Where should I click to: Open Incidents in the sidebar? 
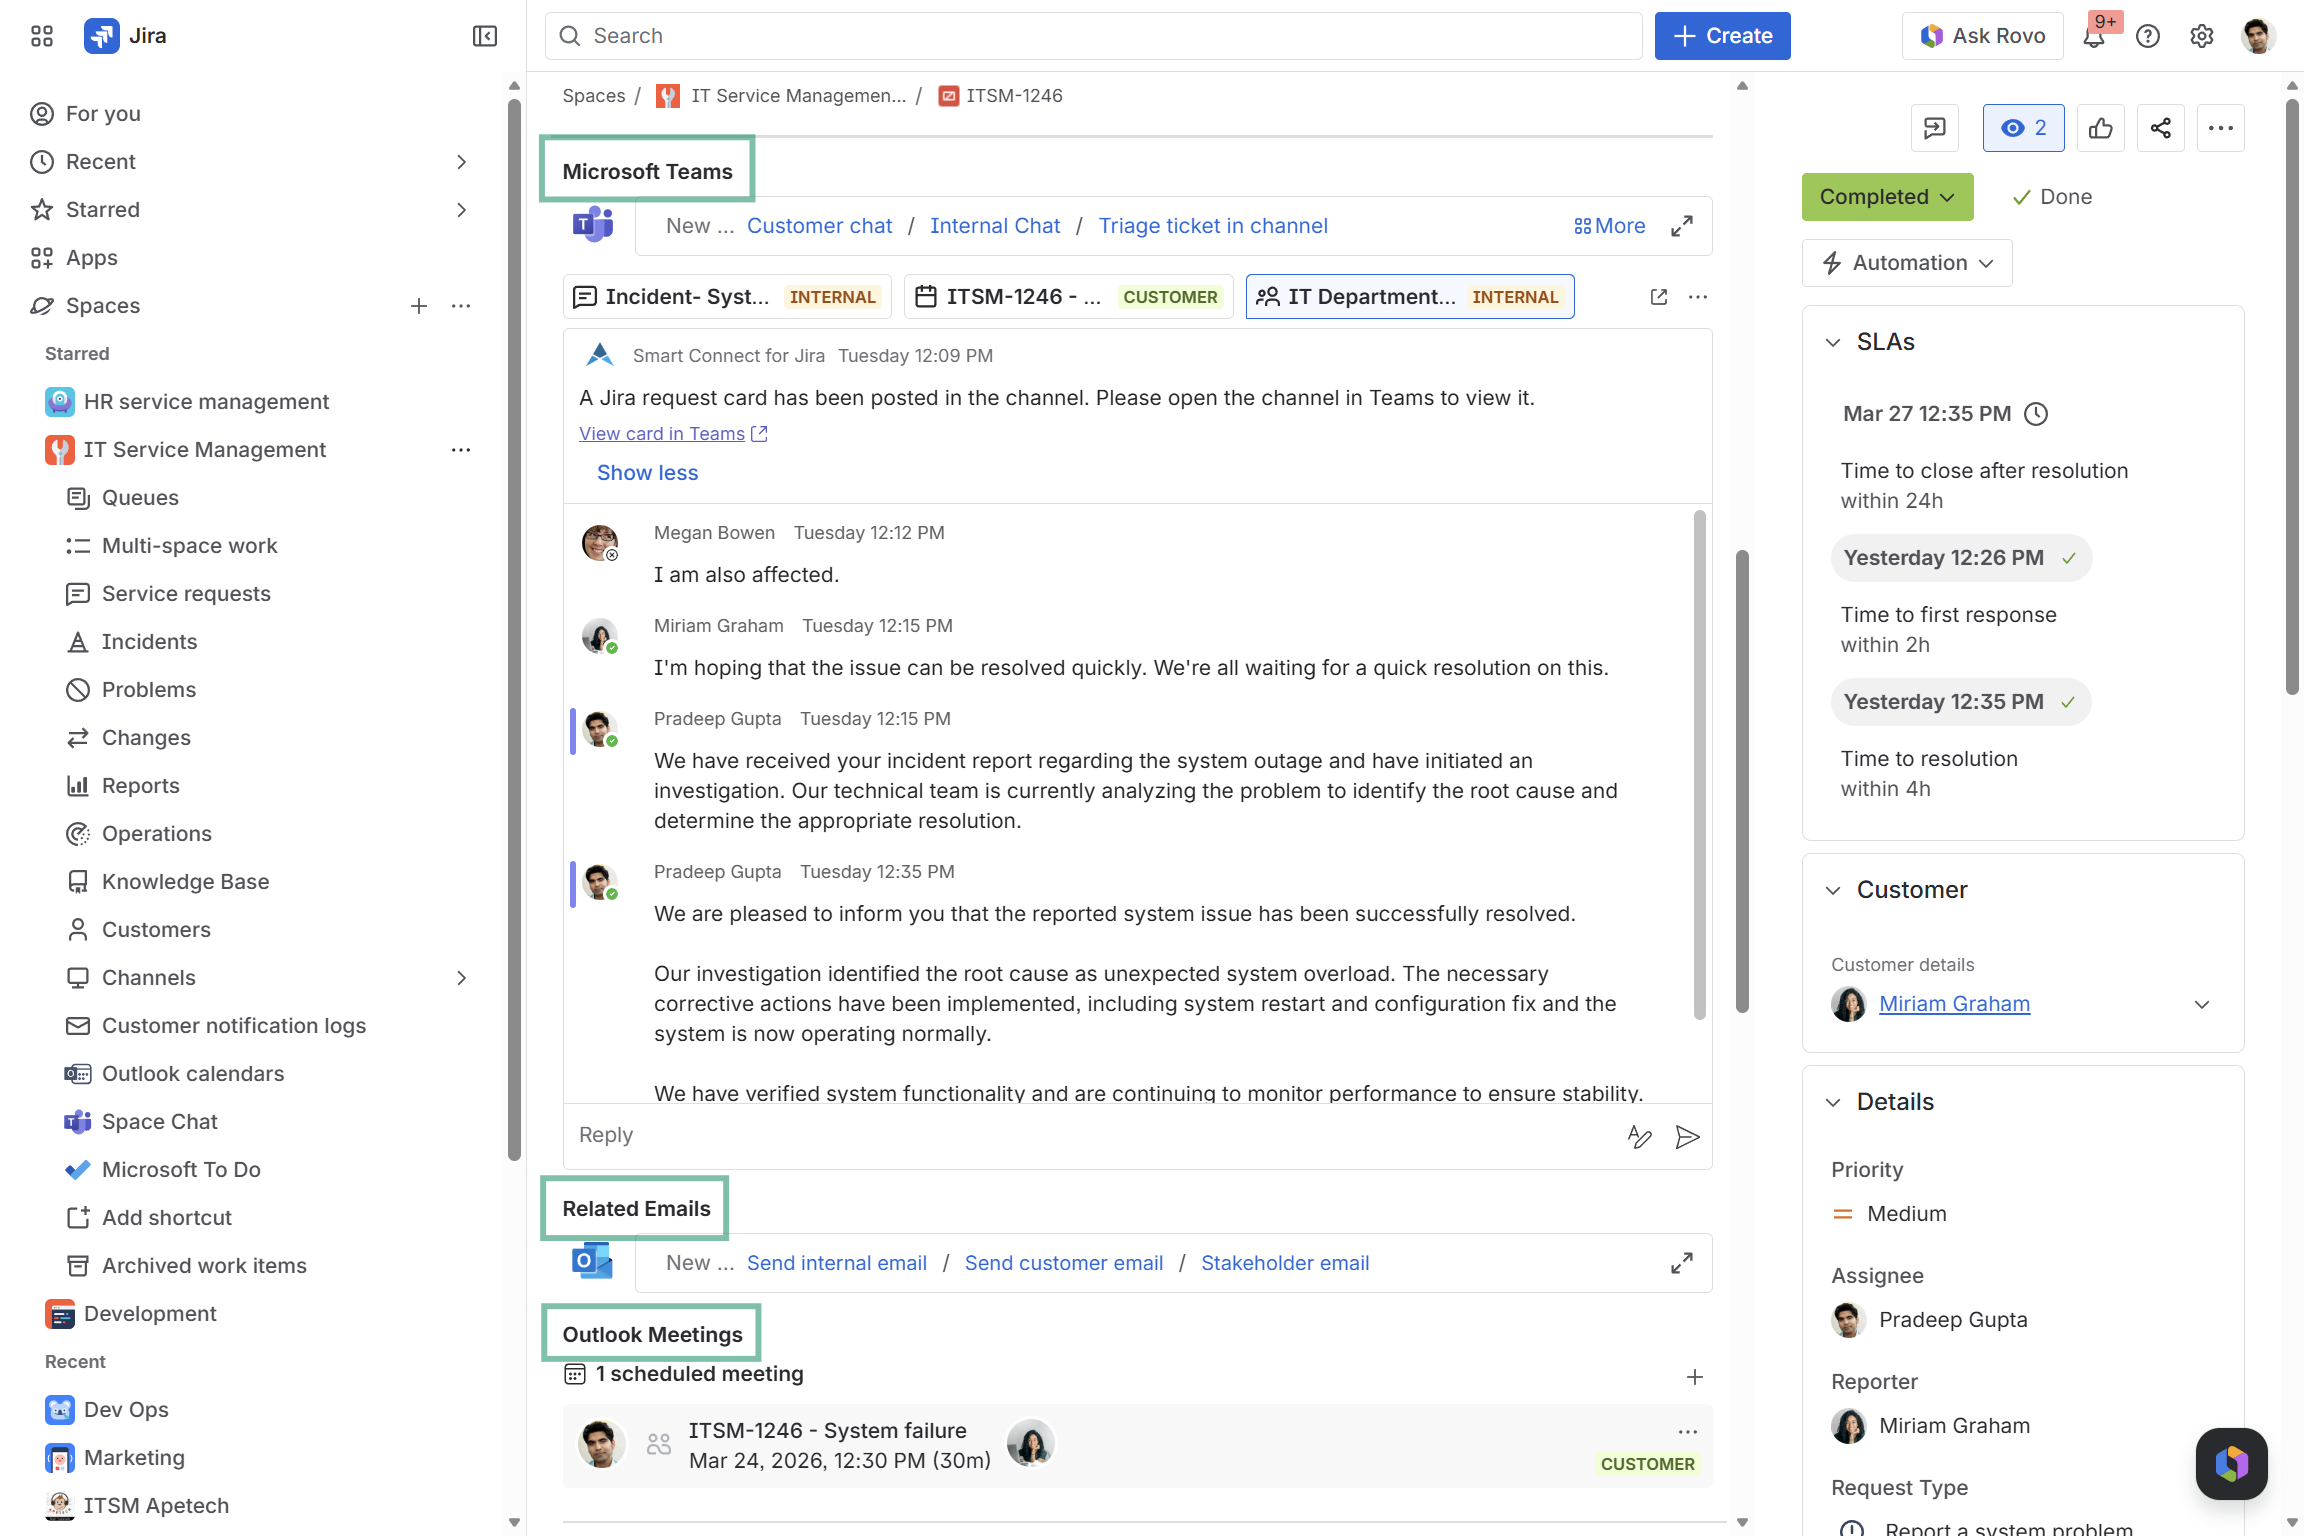coord(149,642)
